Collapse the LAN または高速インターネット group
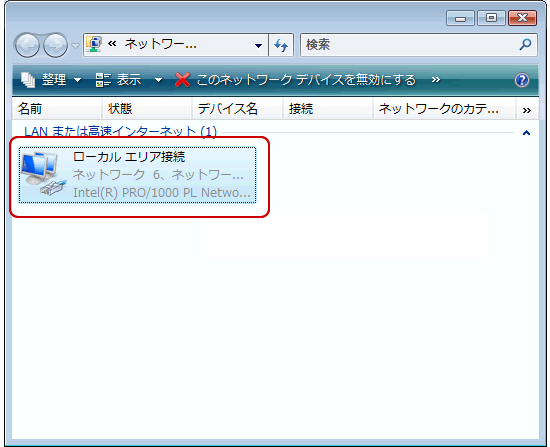Screen dimensions: 550x447 pyautogui.click(x=526, y=133)
